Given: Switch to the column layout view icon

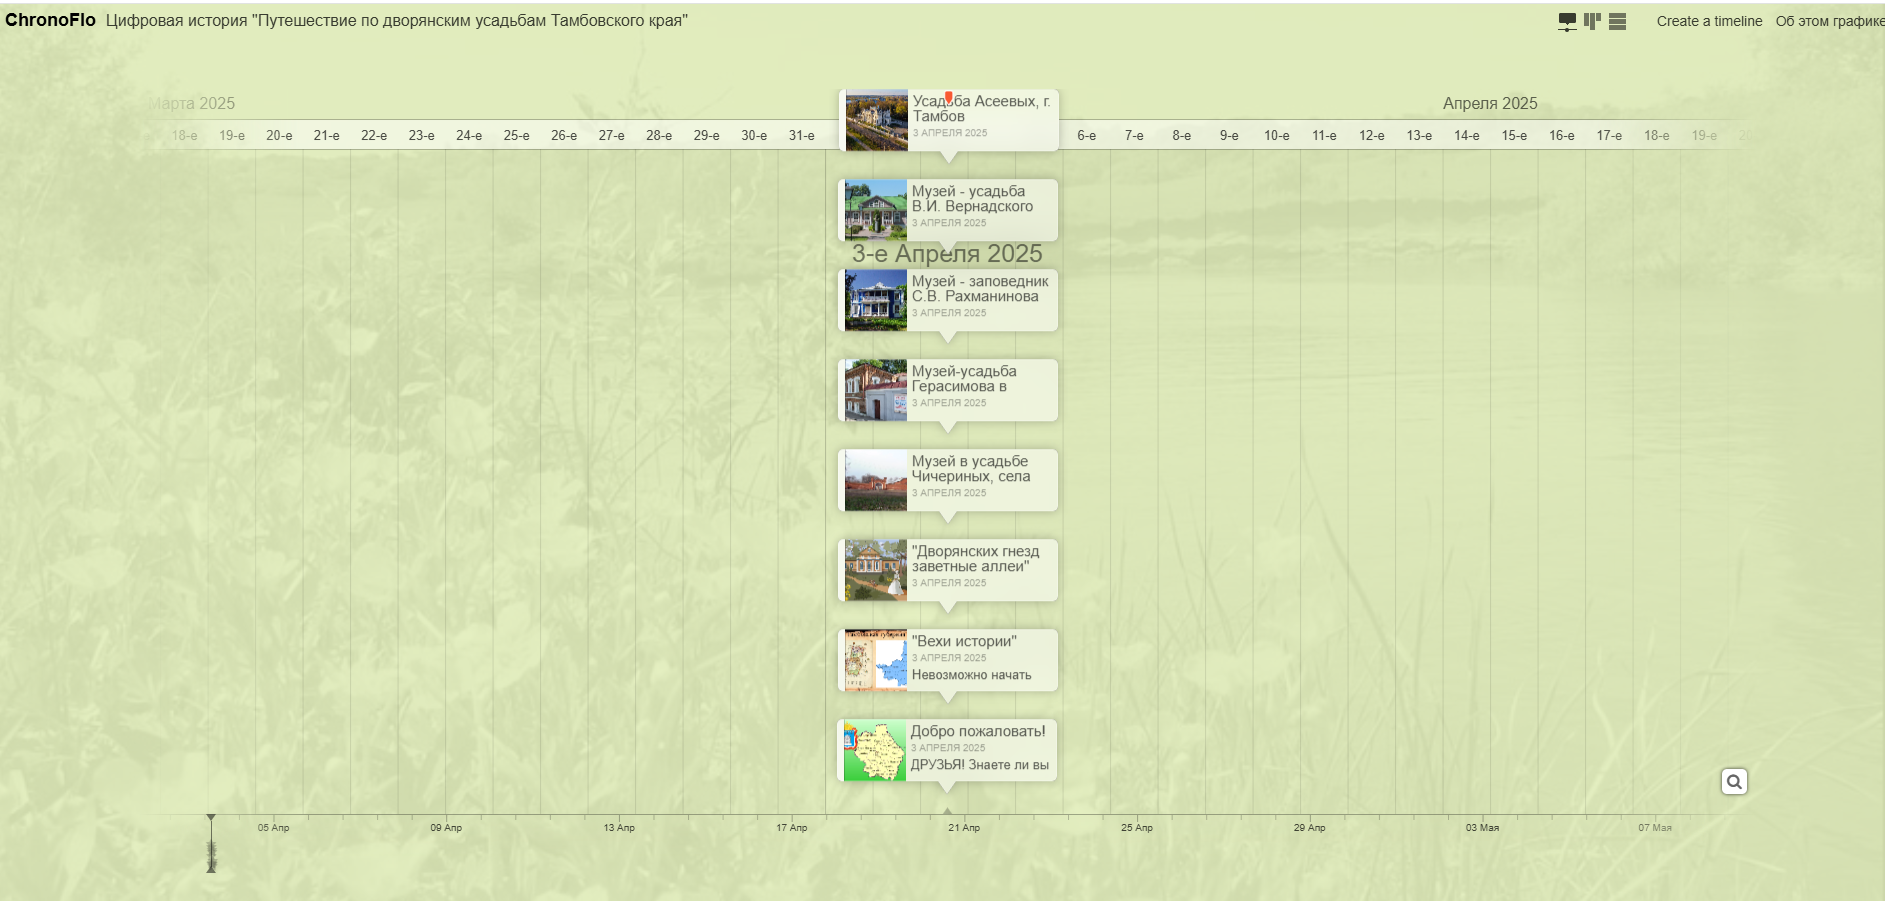Looking at the screenshot, I should pos(1592,21).
